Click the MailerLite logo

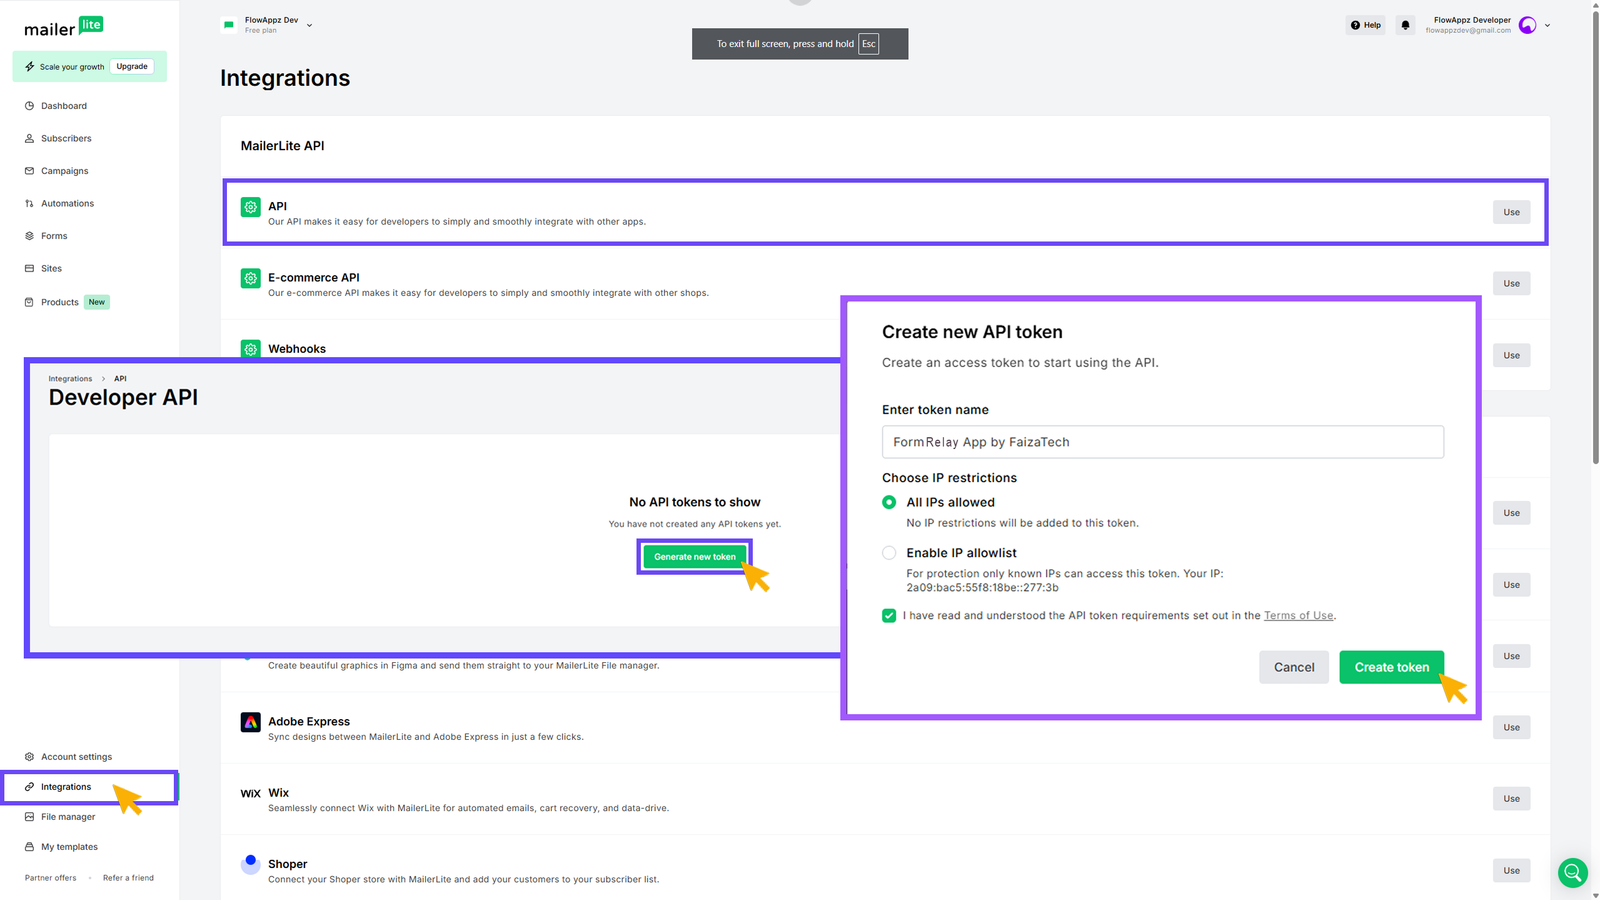[64, 27]
